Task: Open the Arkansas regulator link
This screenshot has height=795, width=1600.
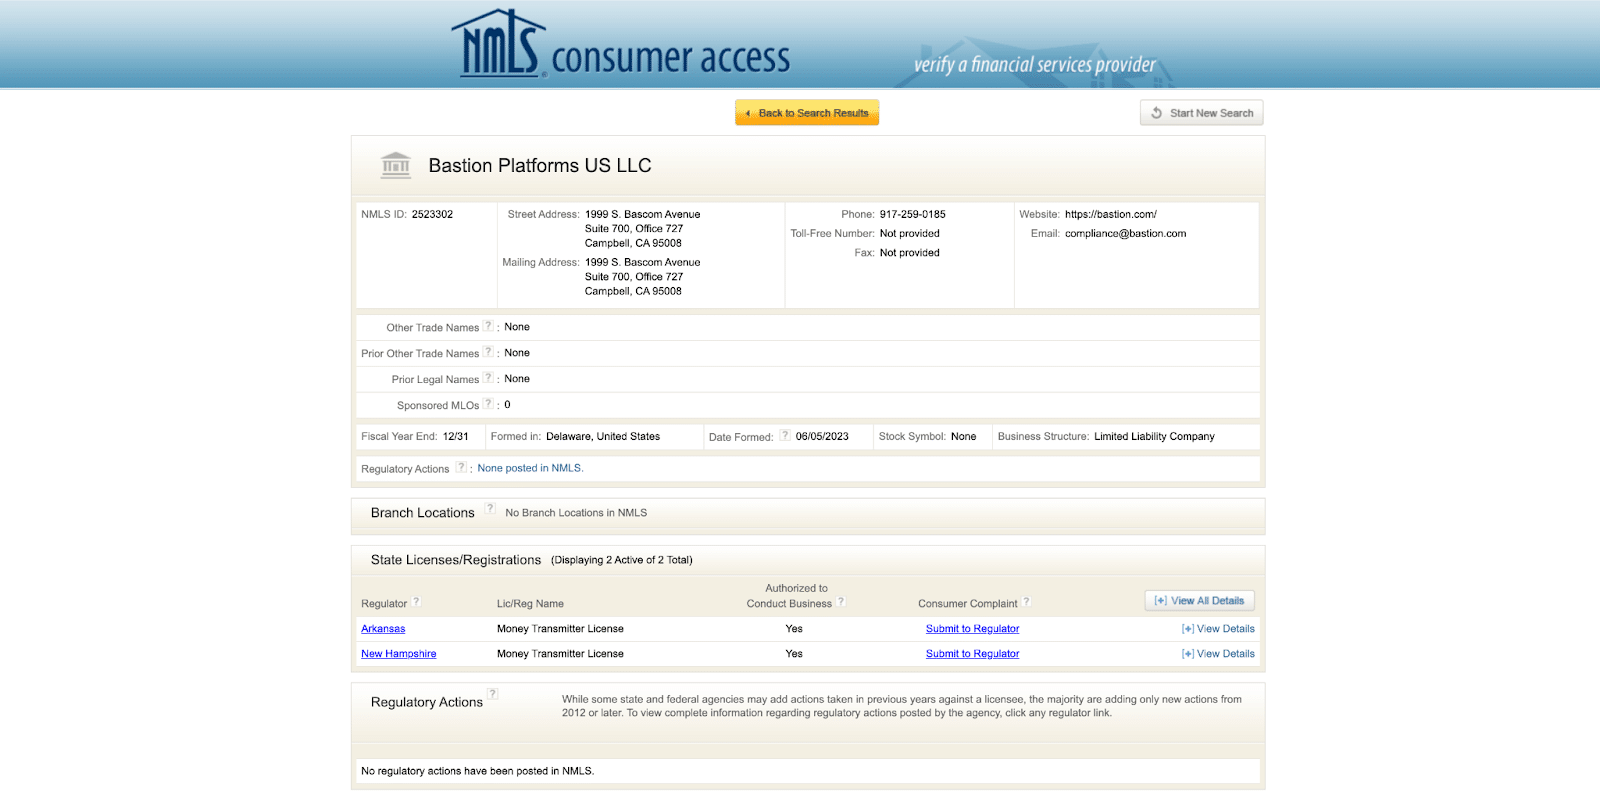Action: [x=383, y=629]
